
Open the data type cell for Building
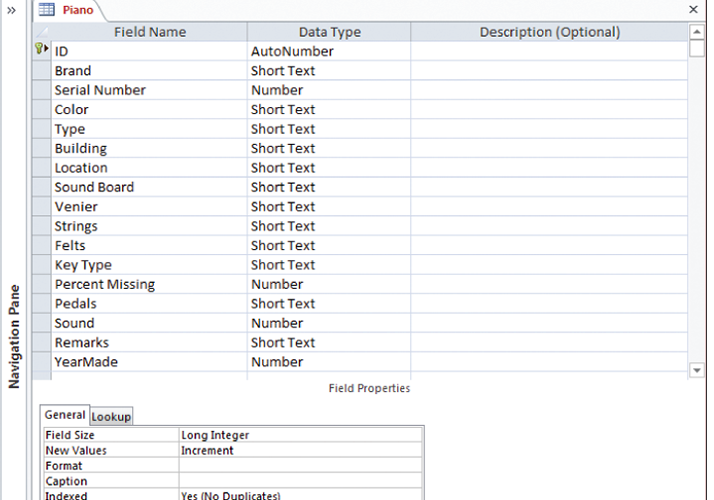pos(329,148)
